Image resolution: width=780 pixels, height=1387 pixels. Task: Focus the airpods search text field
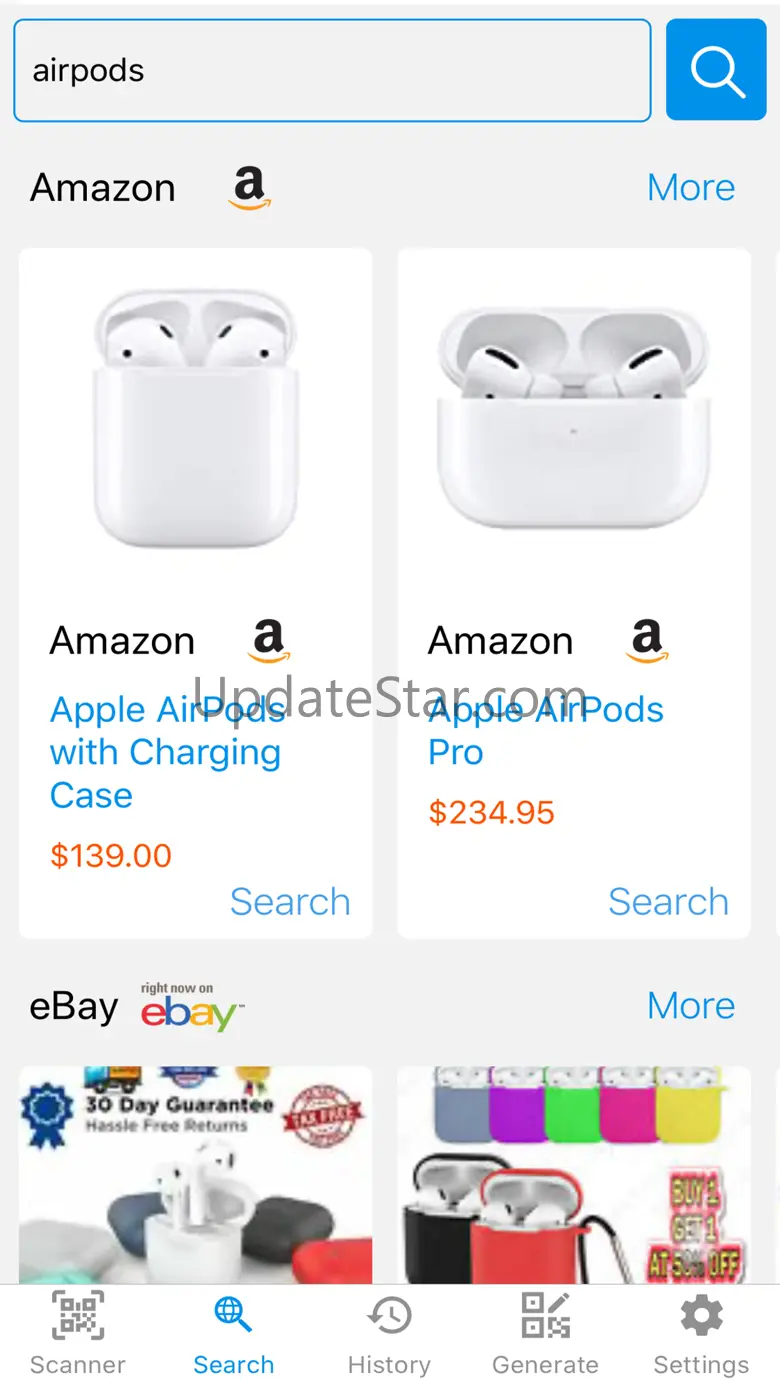[332, 70]
